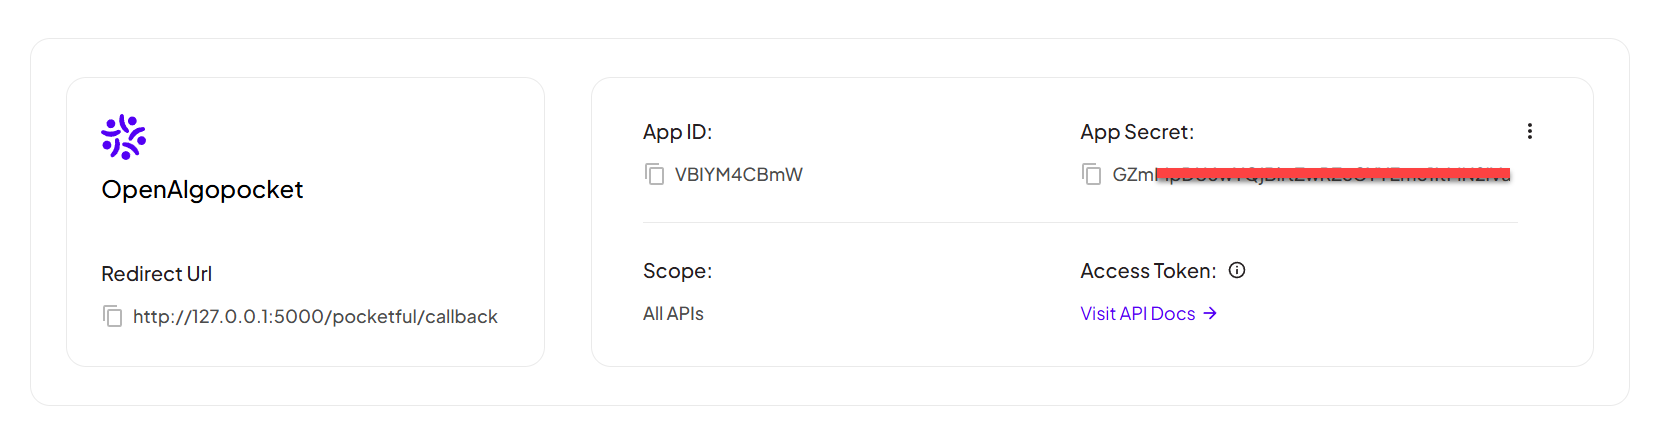This screenshot has height=441, width=1675.
Task: Click the All APIs scope value
Action: (673, 314)
